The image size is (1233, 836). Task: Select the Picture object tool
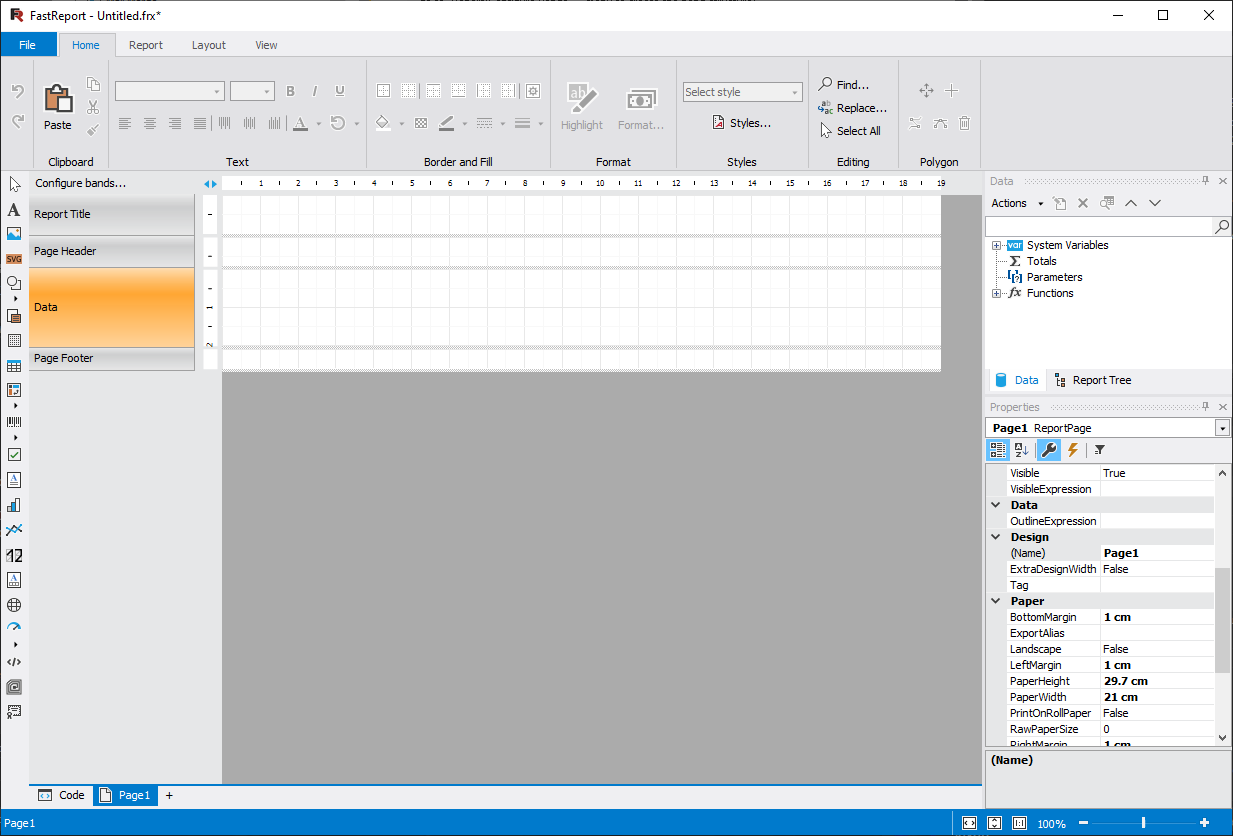click(x=14, y=234)
